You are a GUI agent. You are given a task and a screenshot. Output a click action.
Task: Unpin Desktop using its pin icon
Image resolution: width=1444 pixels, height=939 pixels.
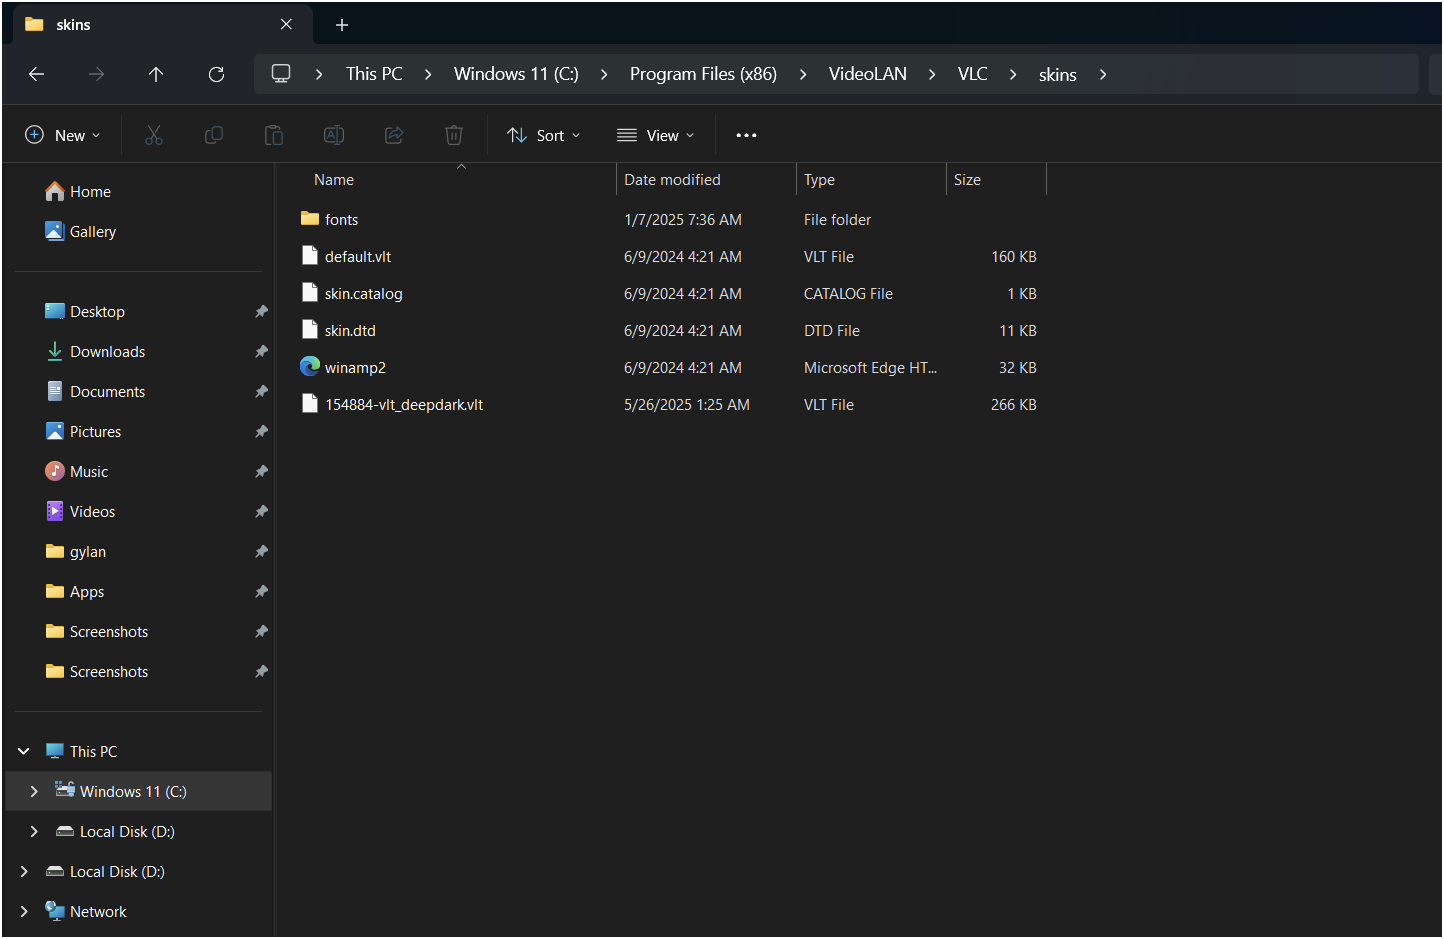click(261, 311)
